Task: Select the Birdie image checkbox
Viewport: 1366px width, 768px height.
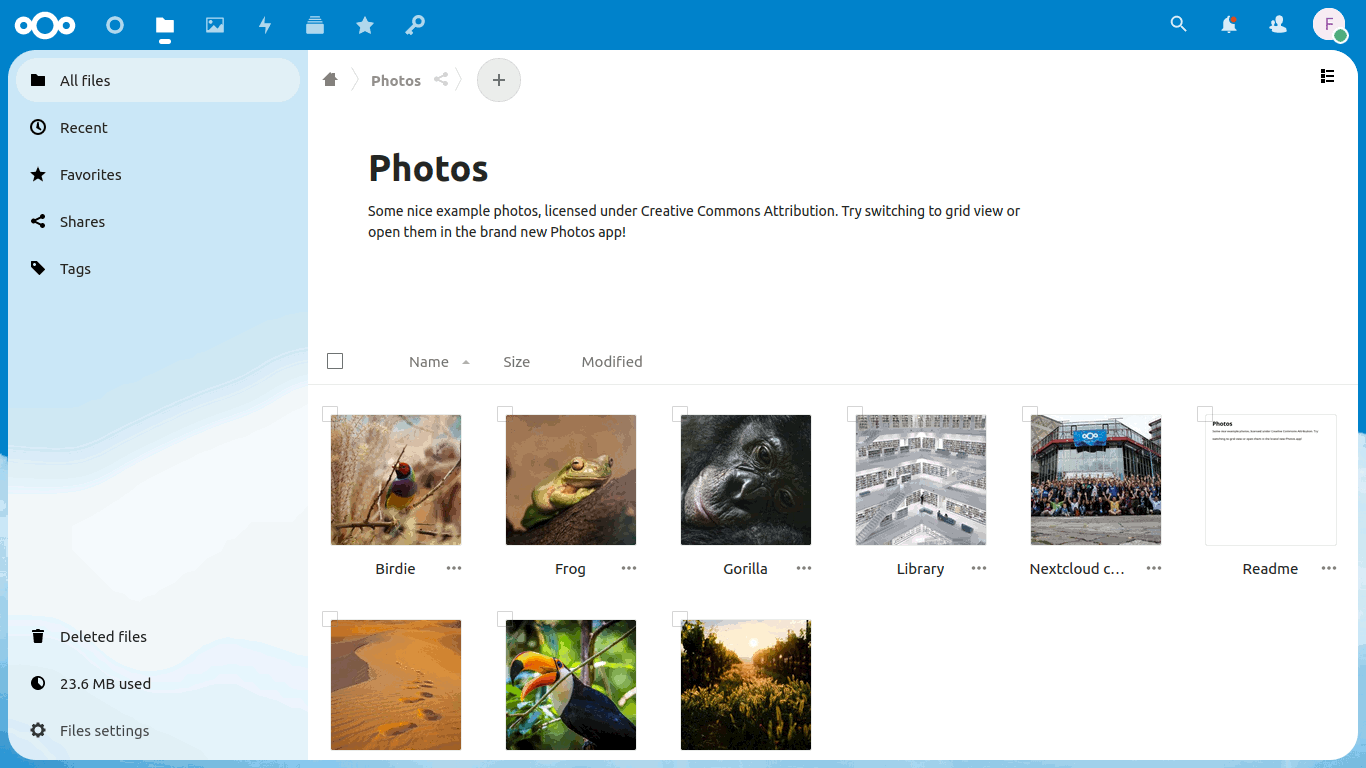Action: pyautogui.click(x=330, y=414)
